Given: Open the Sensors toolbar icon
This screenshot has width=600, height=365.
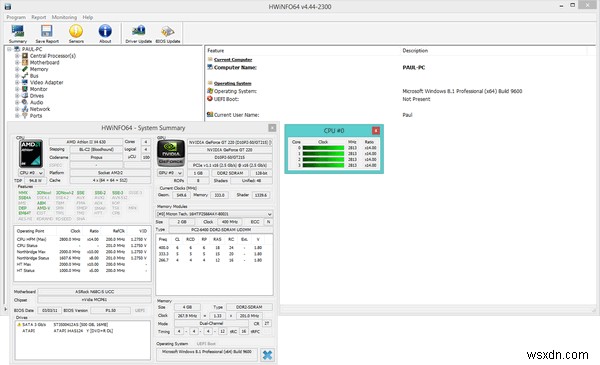Looking at the screenshot, I should (76, 34).
